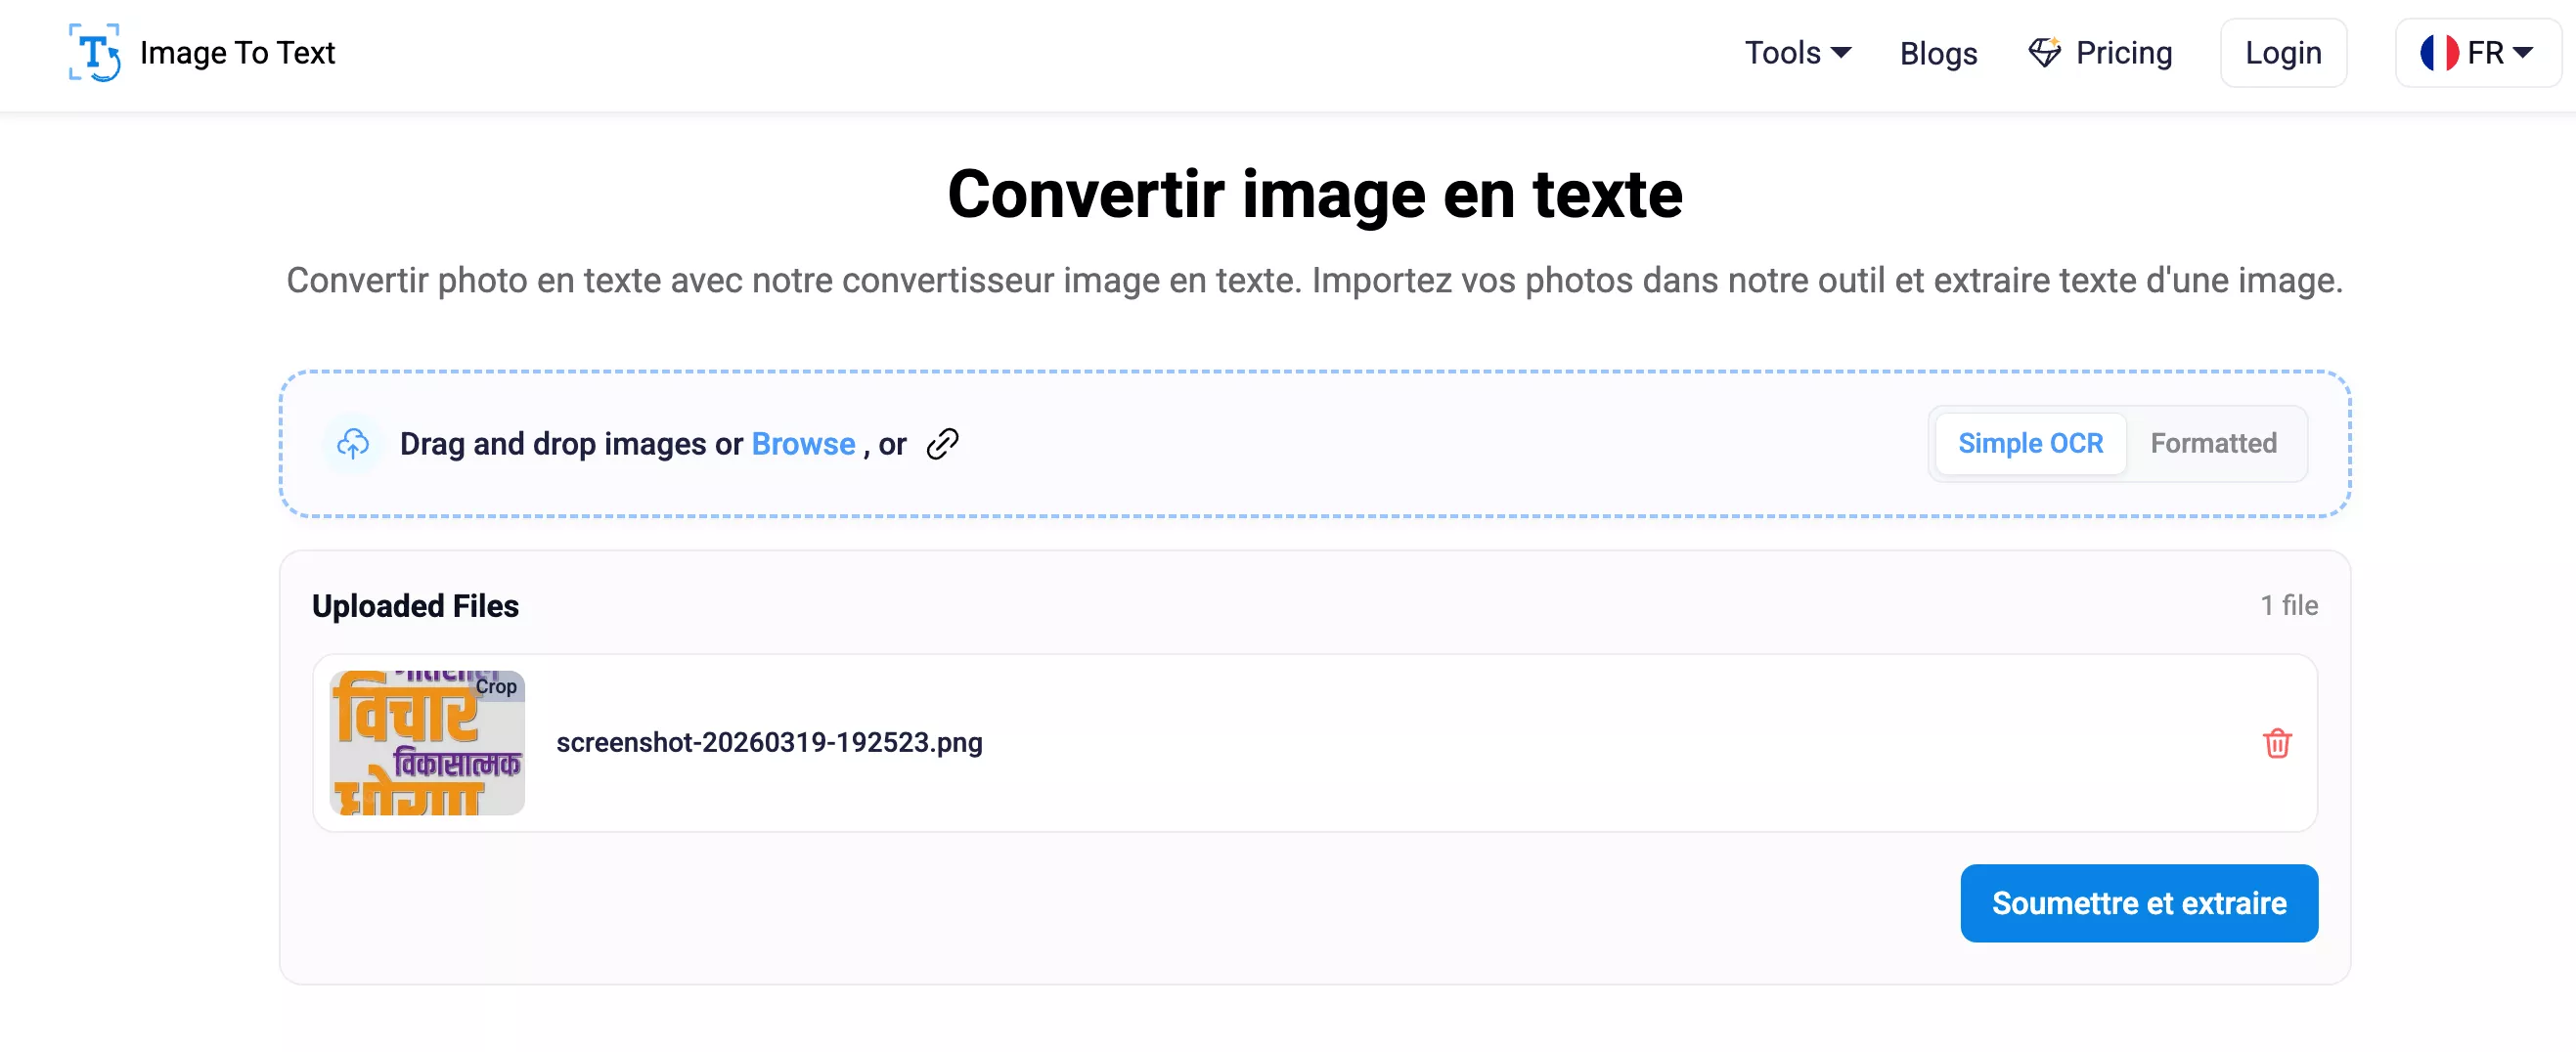2576x1052 pixels.
Task: Click the drag and drop upload area
Action: pos(1400,443)
